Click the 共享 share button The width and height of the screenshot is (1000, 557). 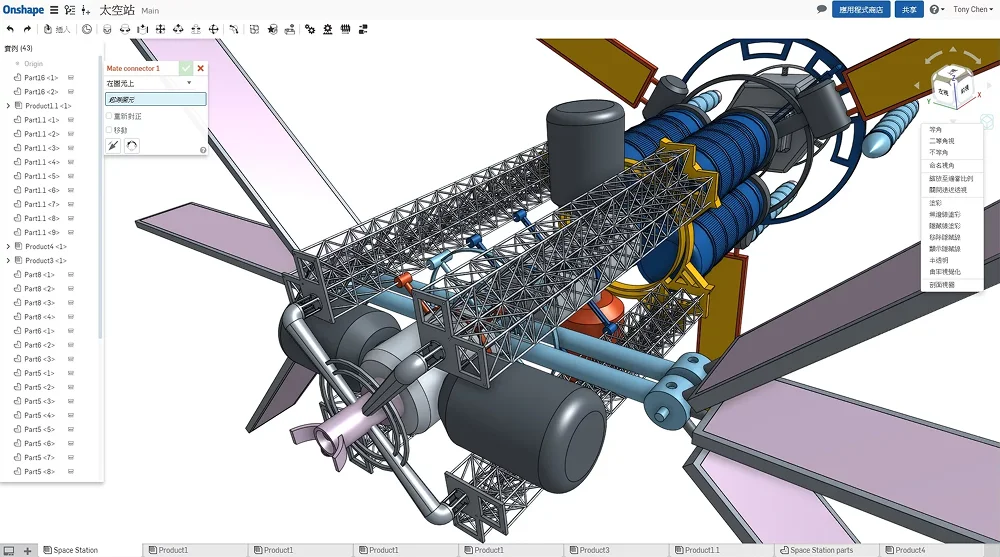909,9
